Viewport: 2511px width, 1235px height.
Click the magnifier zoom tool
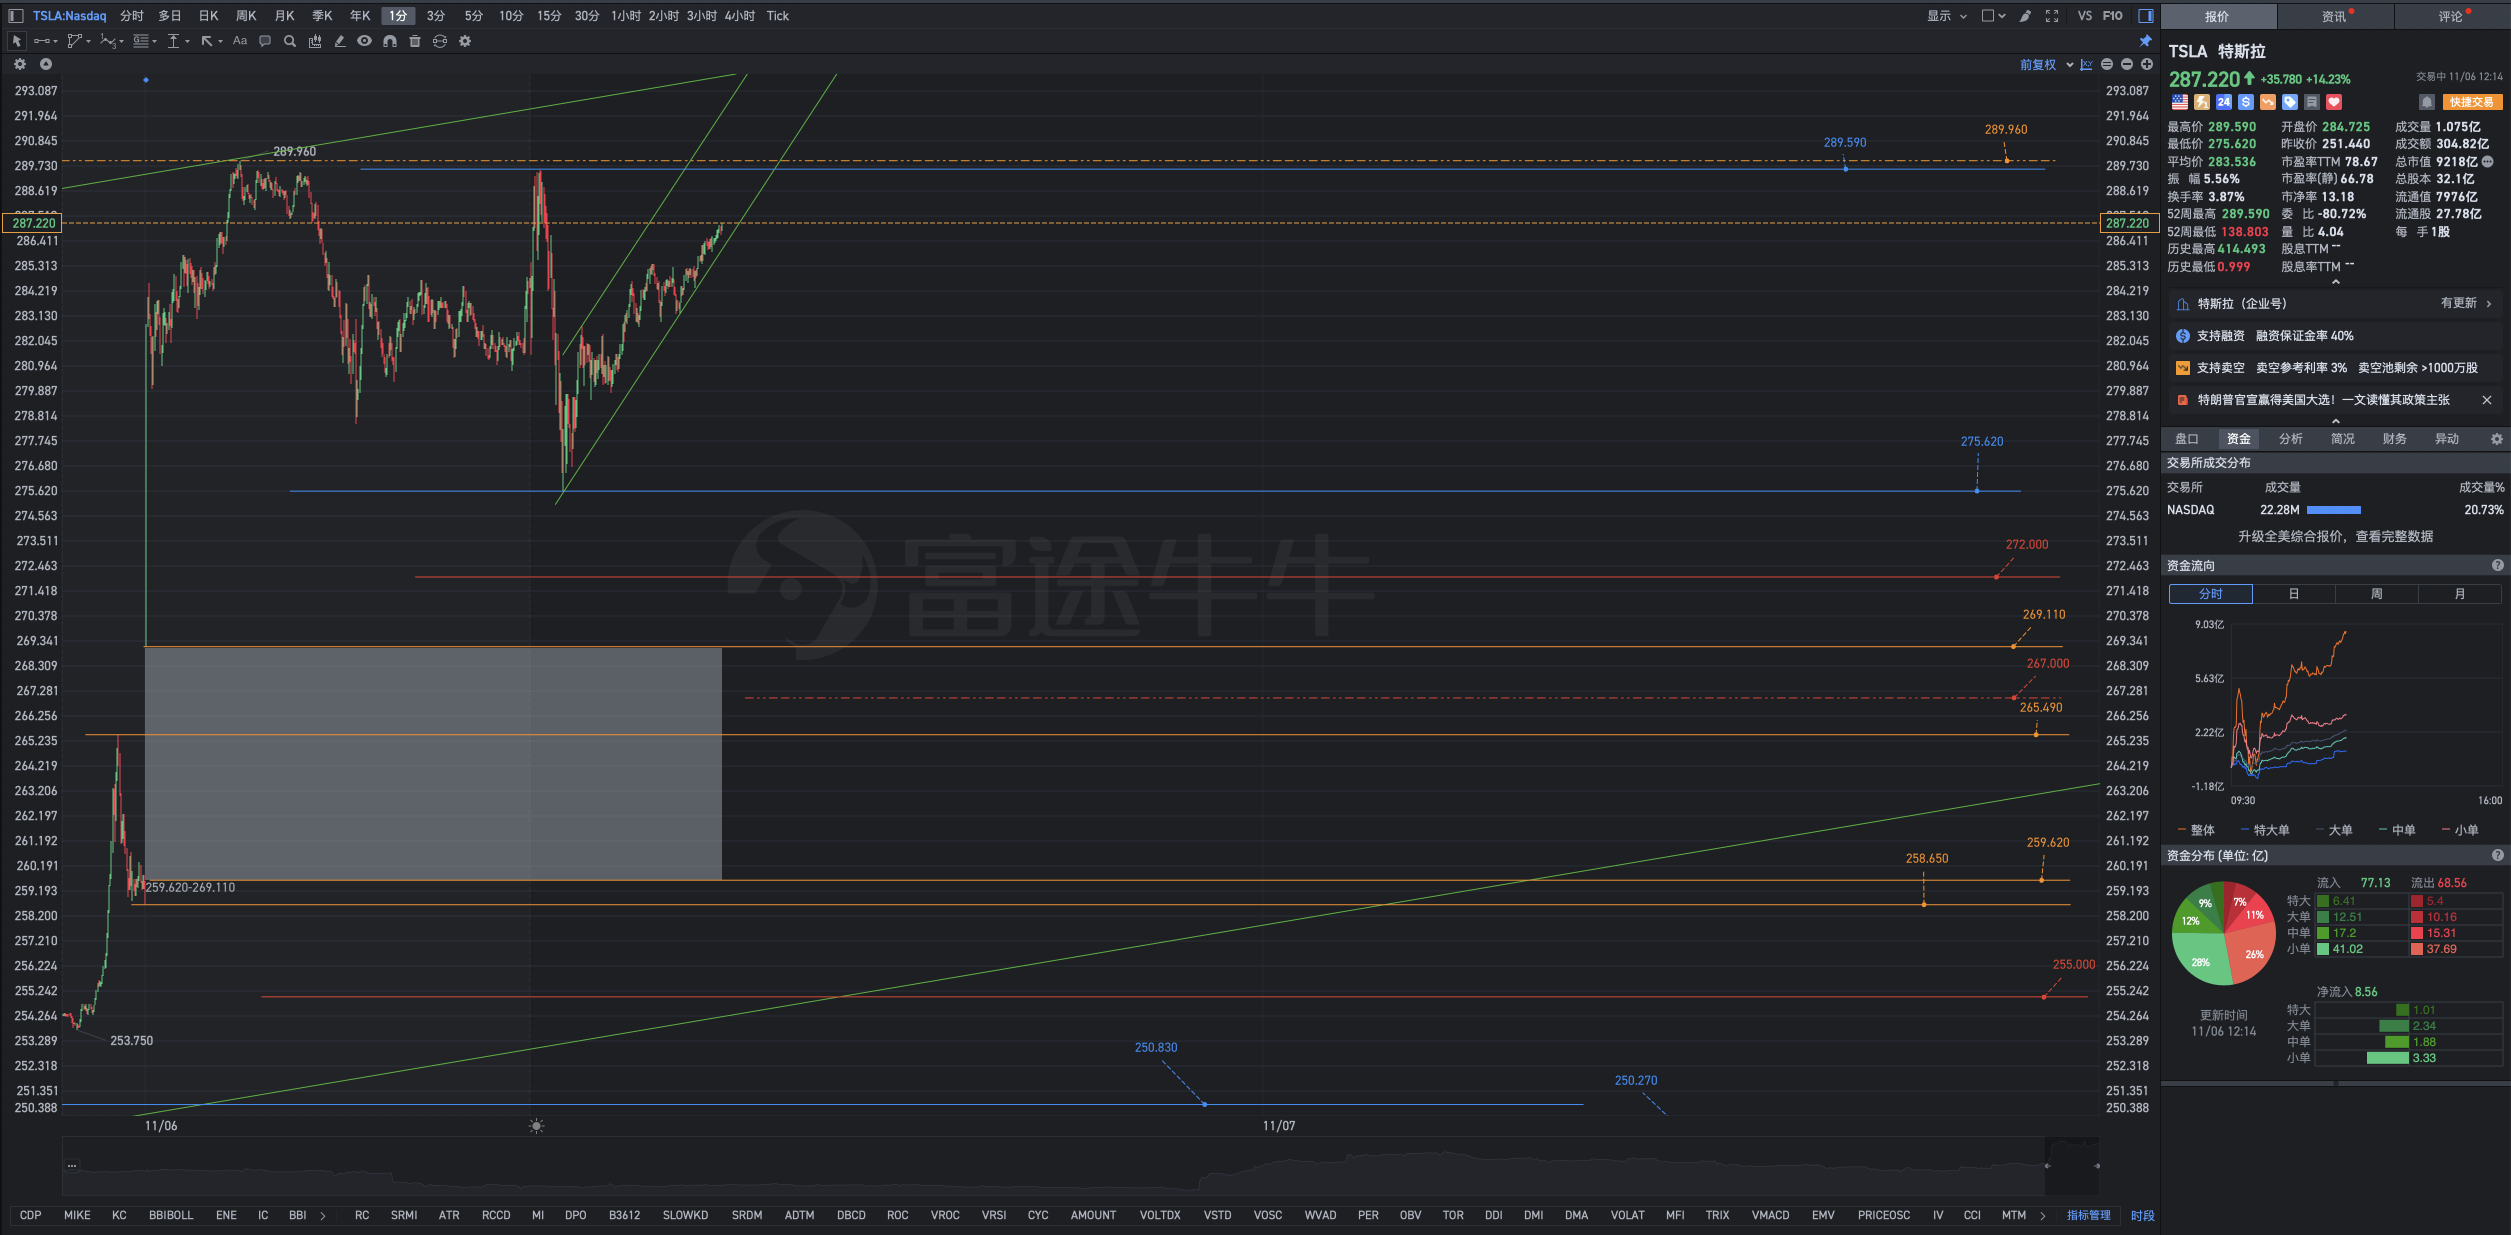pyautogui.click(x=290, y=41)
